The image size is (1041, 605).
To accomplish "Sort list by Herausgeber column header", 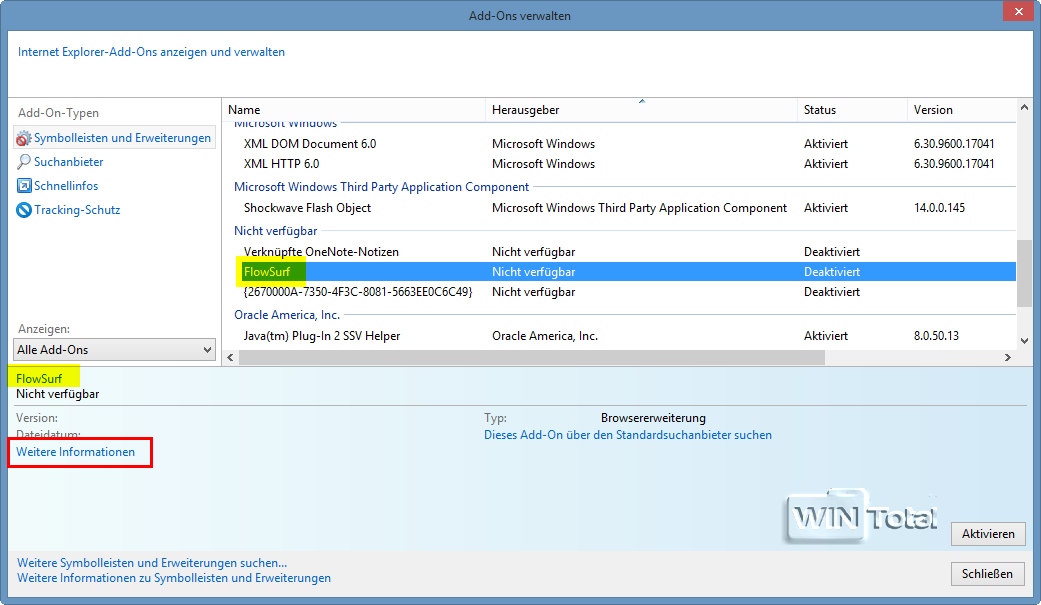I will click(640, 110).
